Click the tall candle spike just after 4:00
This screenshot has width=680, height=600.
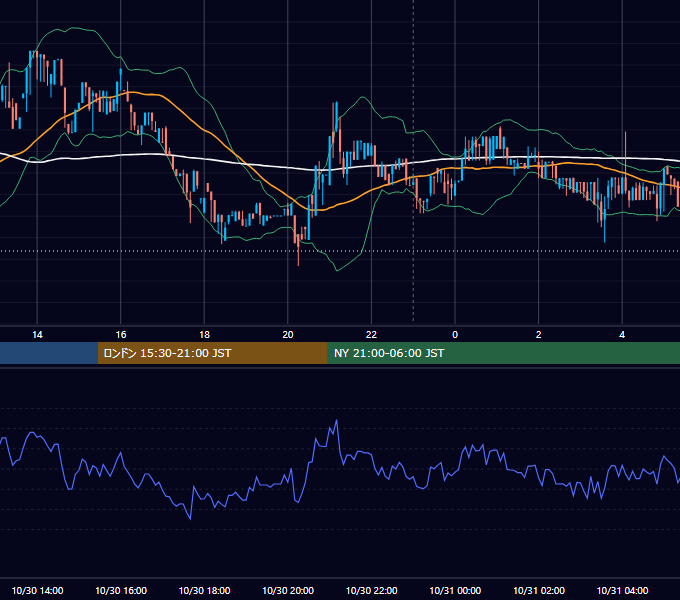625,163
